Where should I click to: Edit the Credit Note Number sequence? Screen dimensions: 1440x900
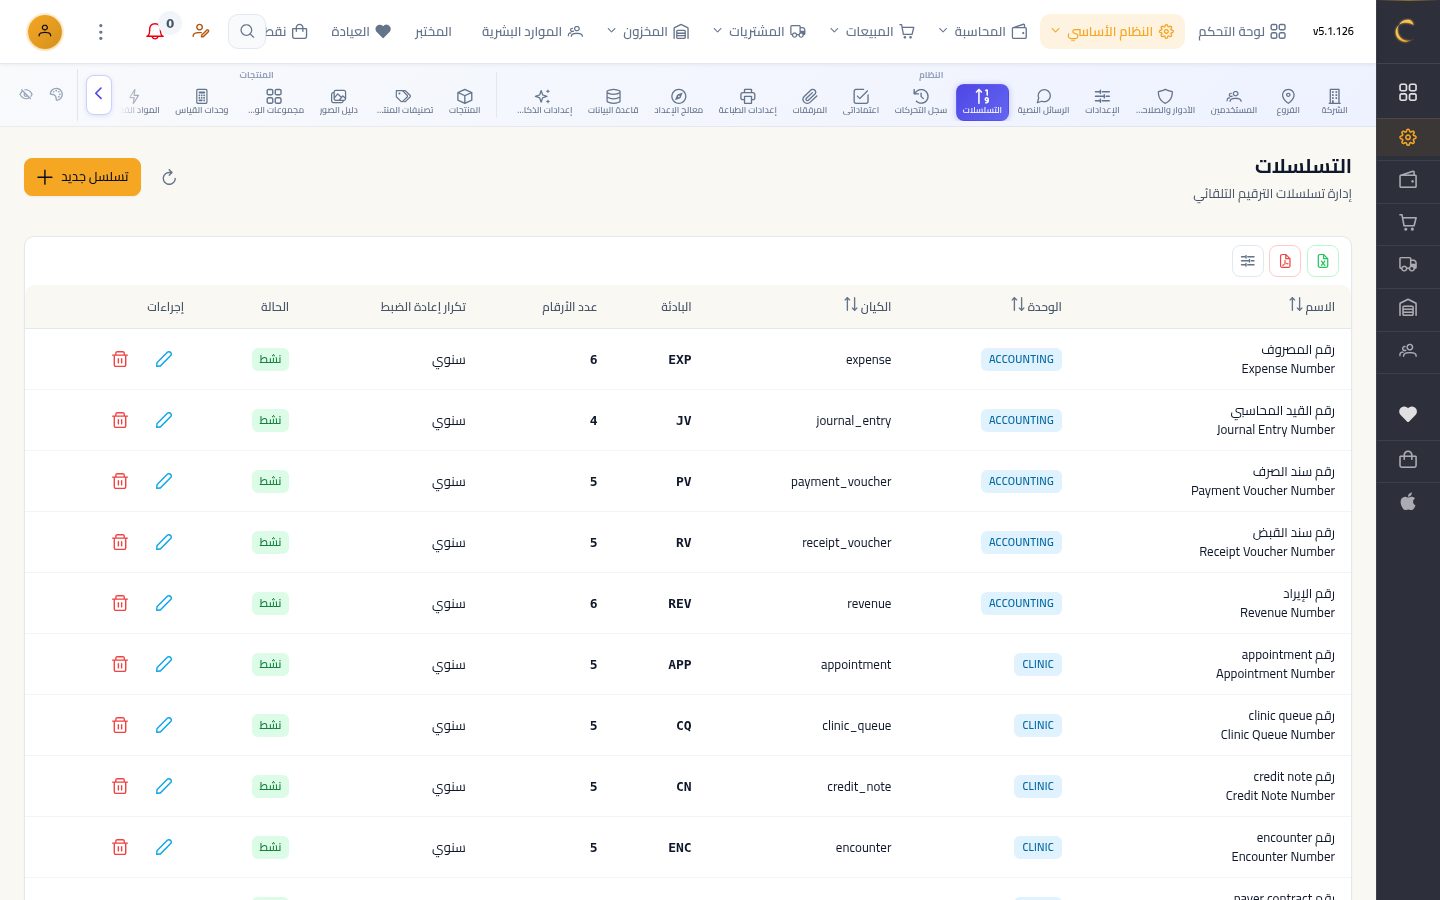[x=164, y=786]
